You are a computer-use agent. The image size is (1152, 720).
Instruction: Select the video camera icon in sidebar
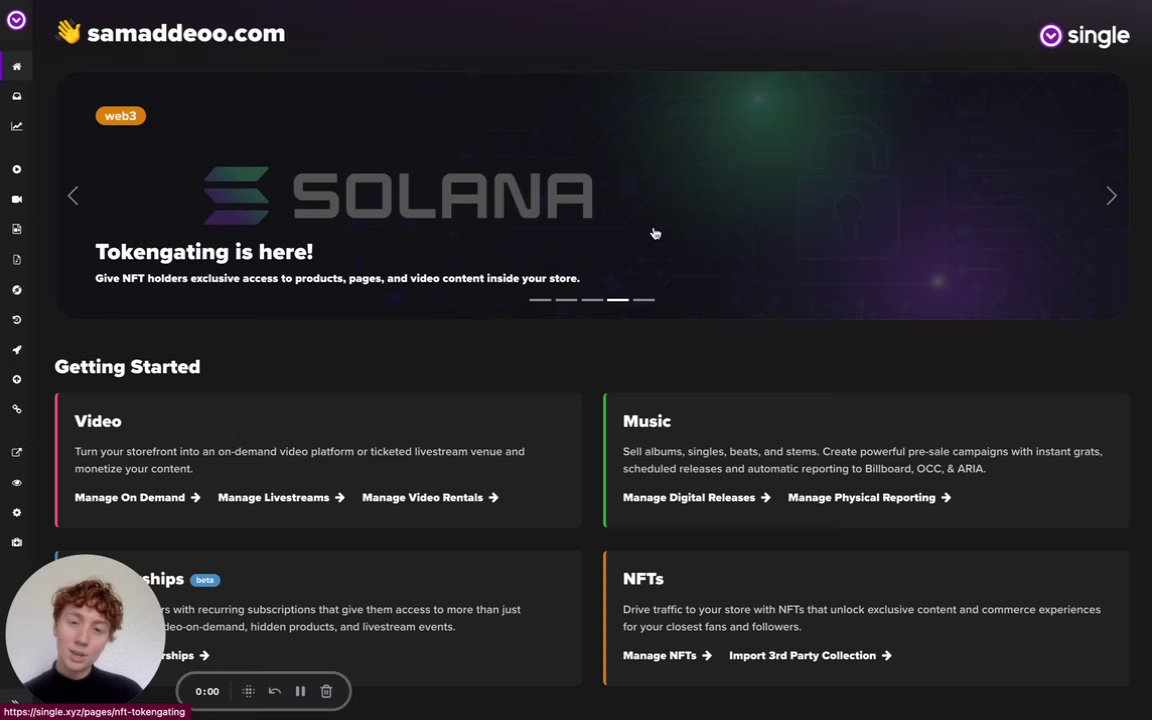(x=16, y=199)
